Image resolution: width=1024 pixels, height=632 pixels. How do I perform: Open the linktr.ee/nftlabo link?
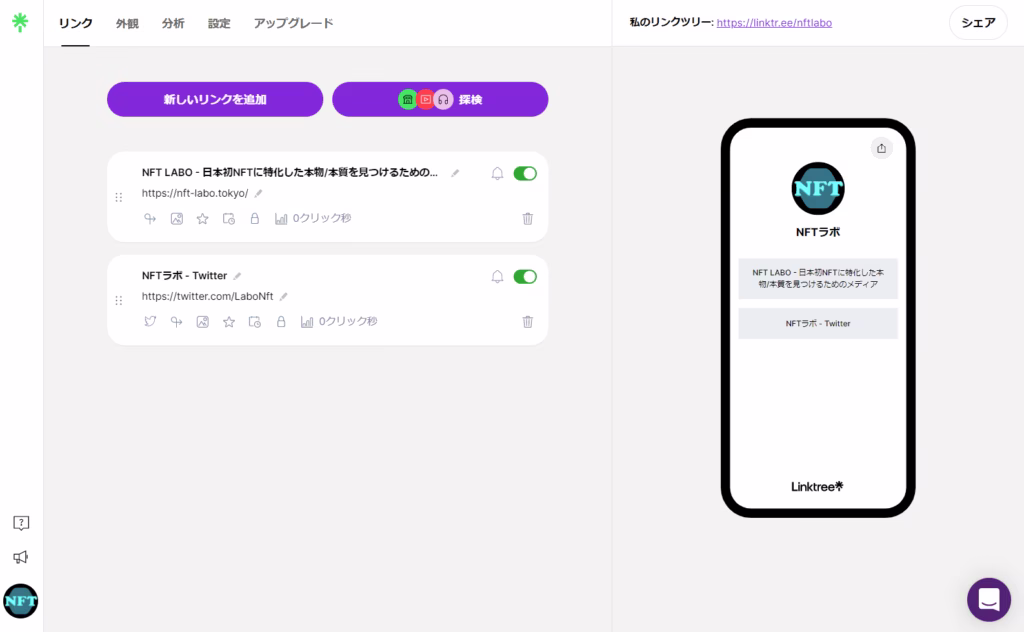click(x=774, y=23)
